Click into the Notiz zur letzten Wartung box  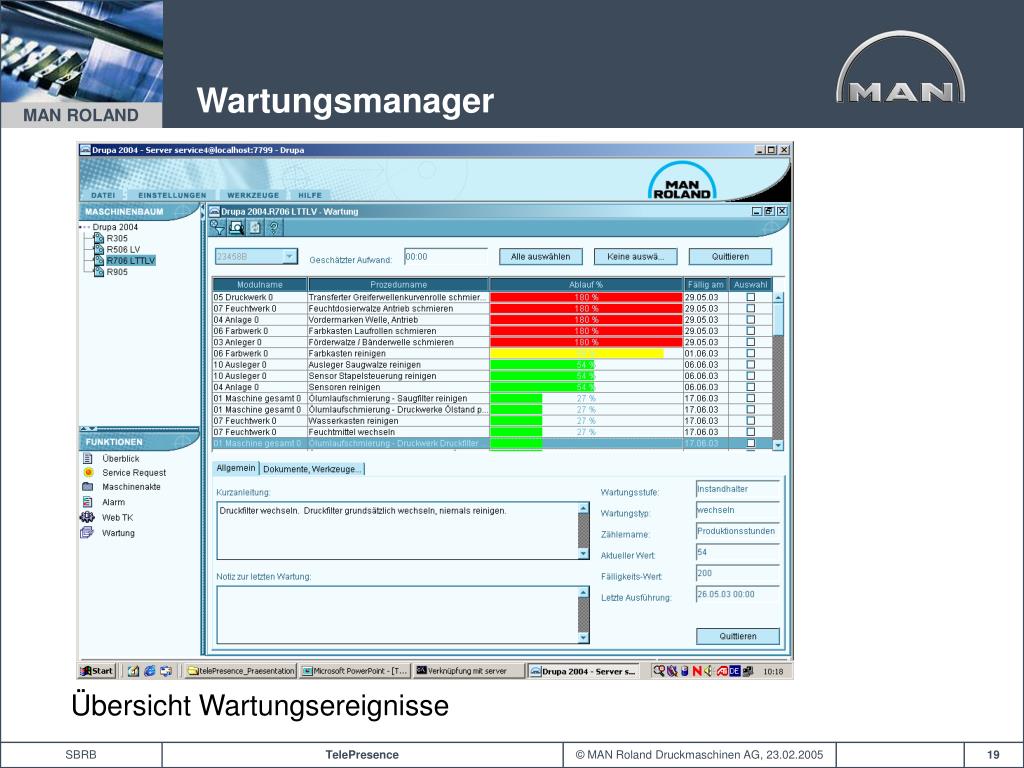(397, 615)
